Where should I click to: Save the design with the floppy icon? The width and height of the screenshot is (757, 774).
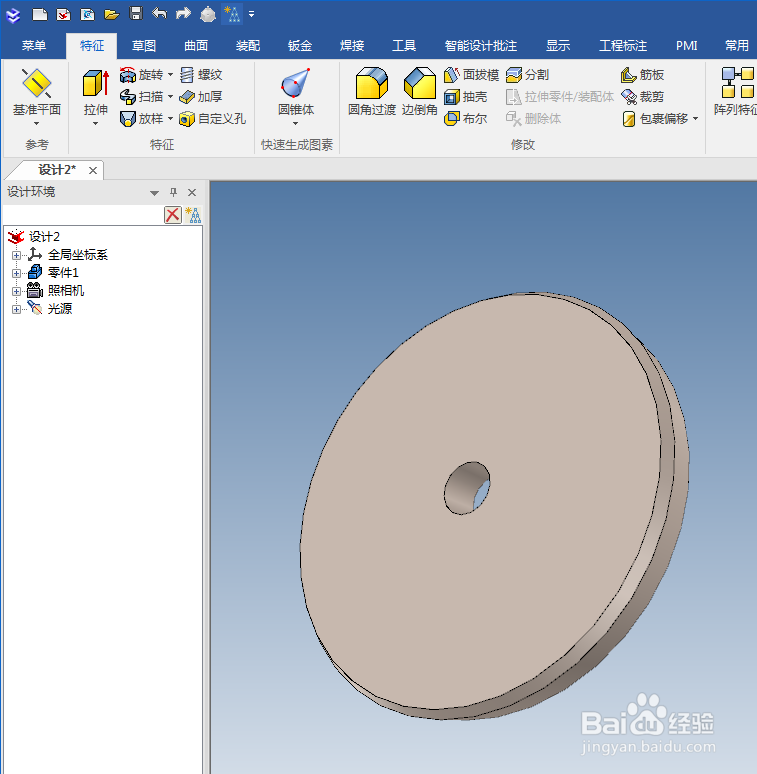click(x=136, y=13)
